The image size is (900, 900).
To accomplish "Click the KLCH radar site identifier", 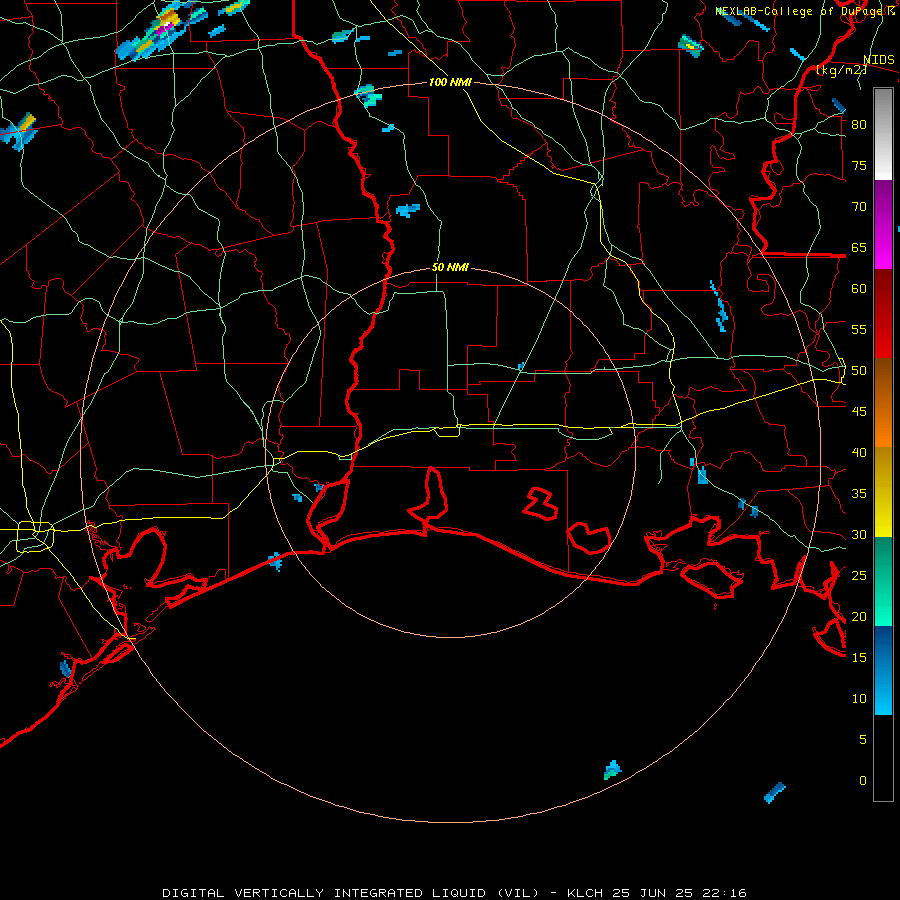I will (585, 893).
